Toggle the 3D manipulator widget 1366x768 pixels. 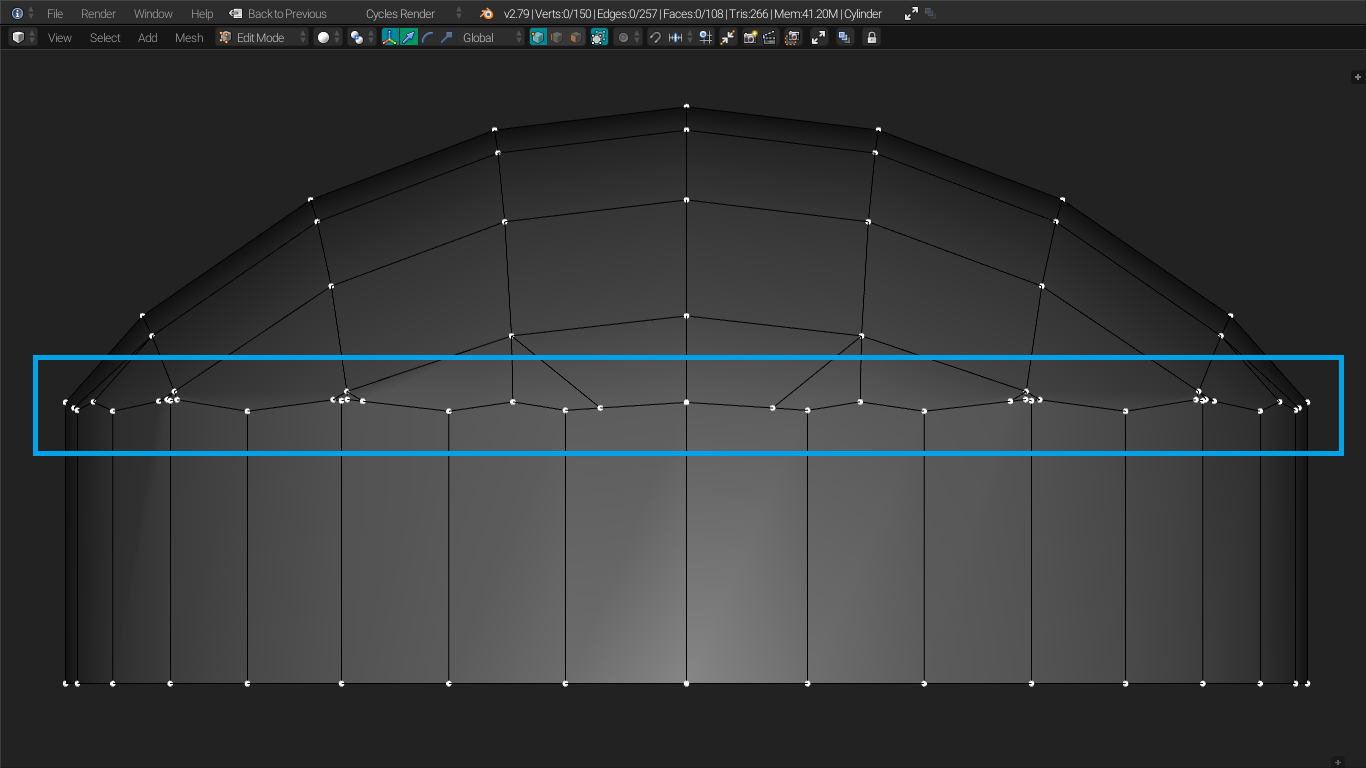(x=390, y=37)
